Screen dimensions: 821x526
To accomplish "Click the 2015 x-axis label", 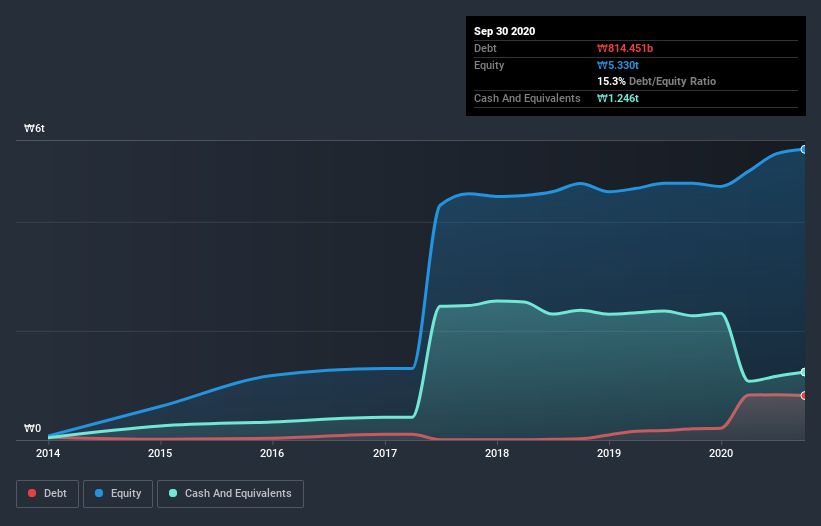I will [160, 453].
